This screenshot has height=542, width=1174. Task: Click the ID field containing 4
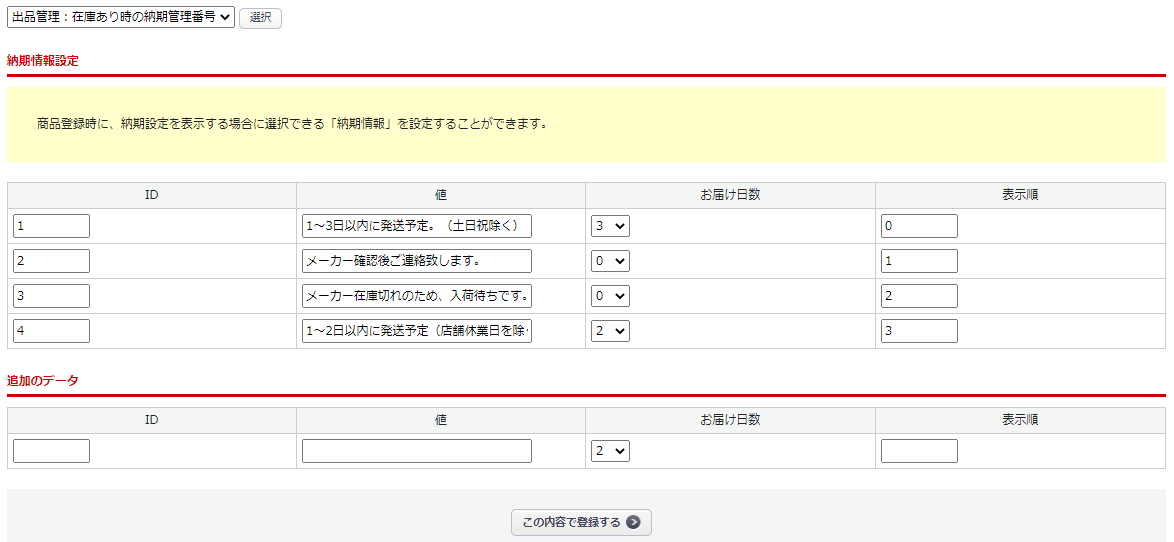[52, 331]
